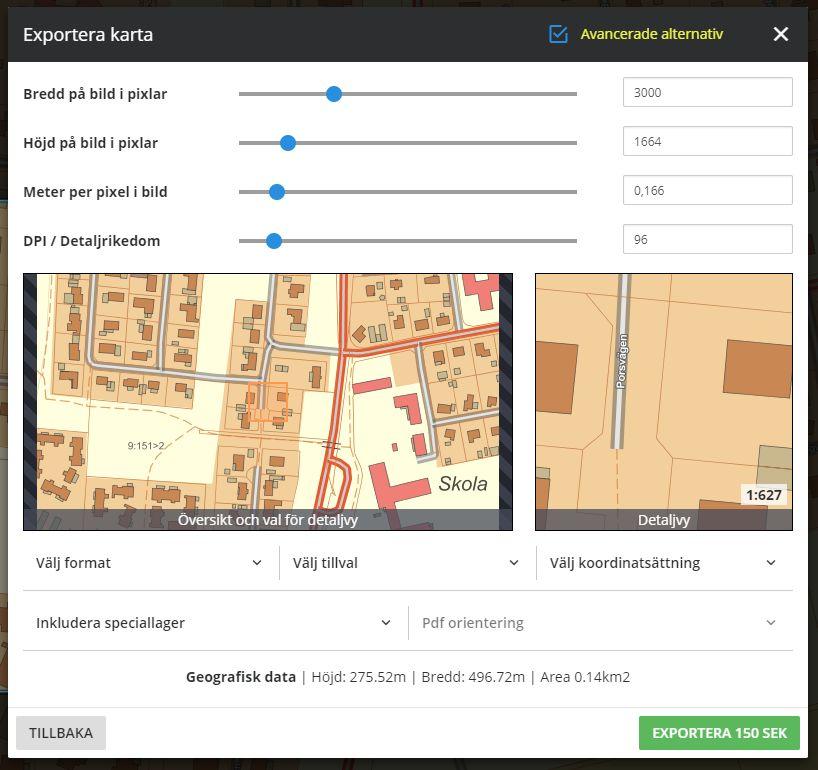The image size is (818, 770).
Task: Click the Avancerade alternativ label
Action: tap(652, 34)
